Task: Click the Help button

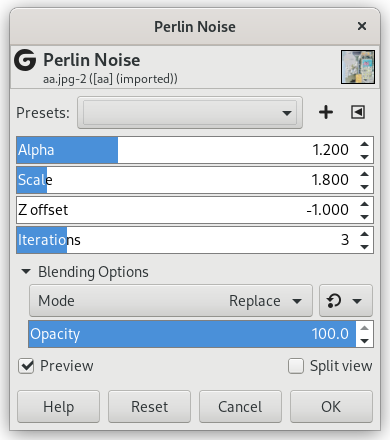Action: (58, 407)
